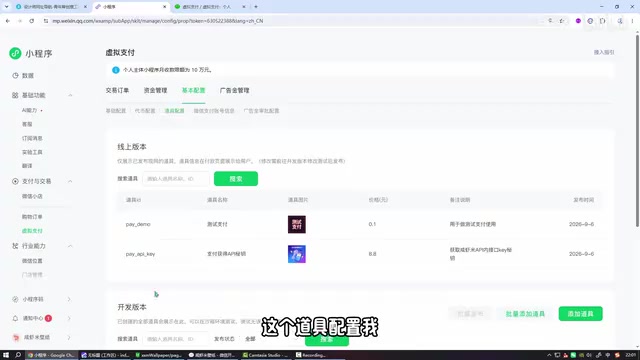Collapse the 行业能力 sidebar section

[70, 246]
